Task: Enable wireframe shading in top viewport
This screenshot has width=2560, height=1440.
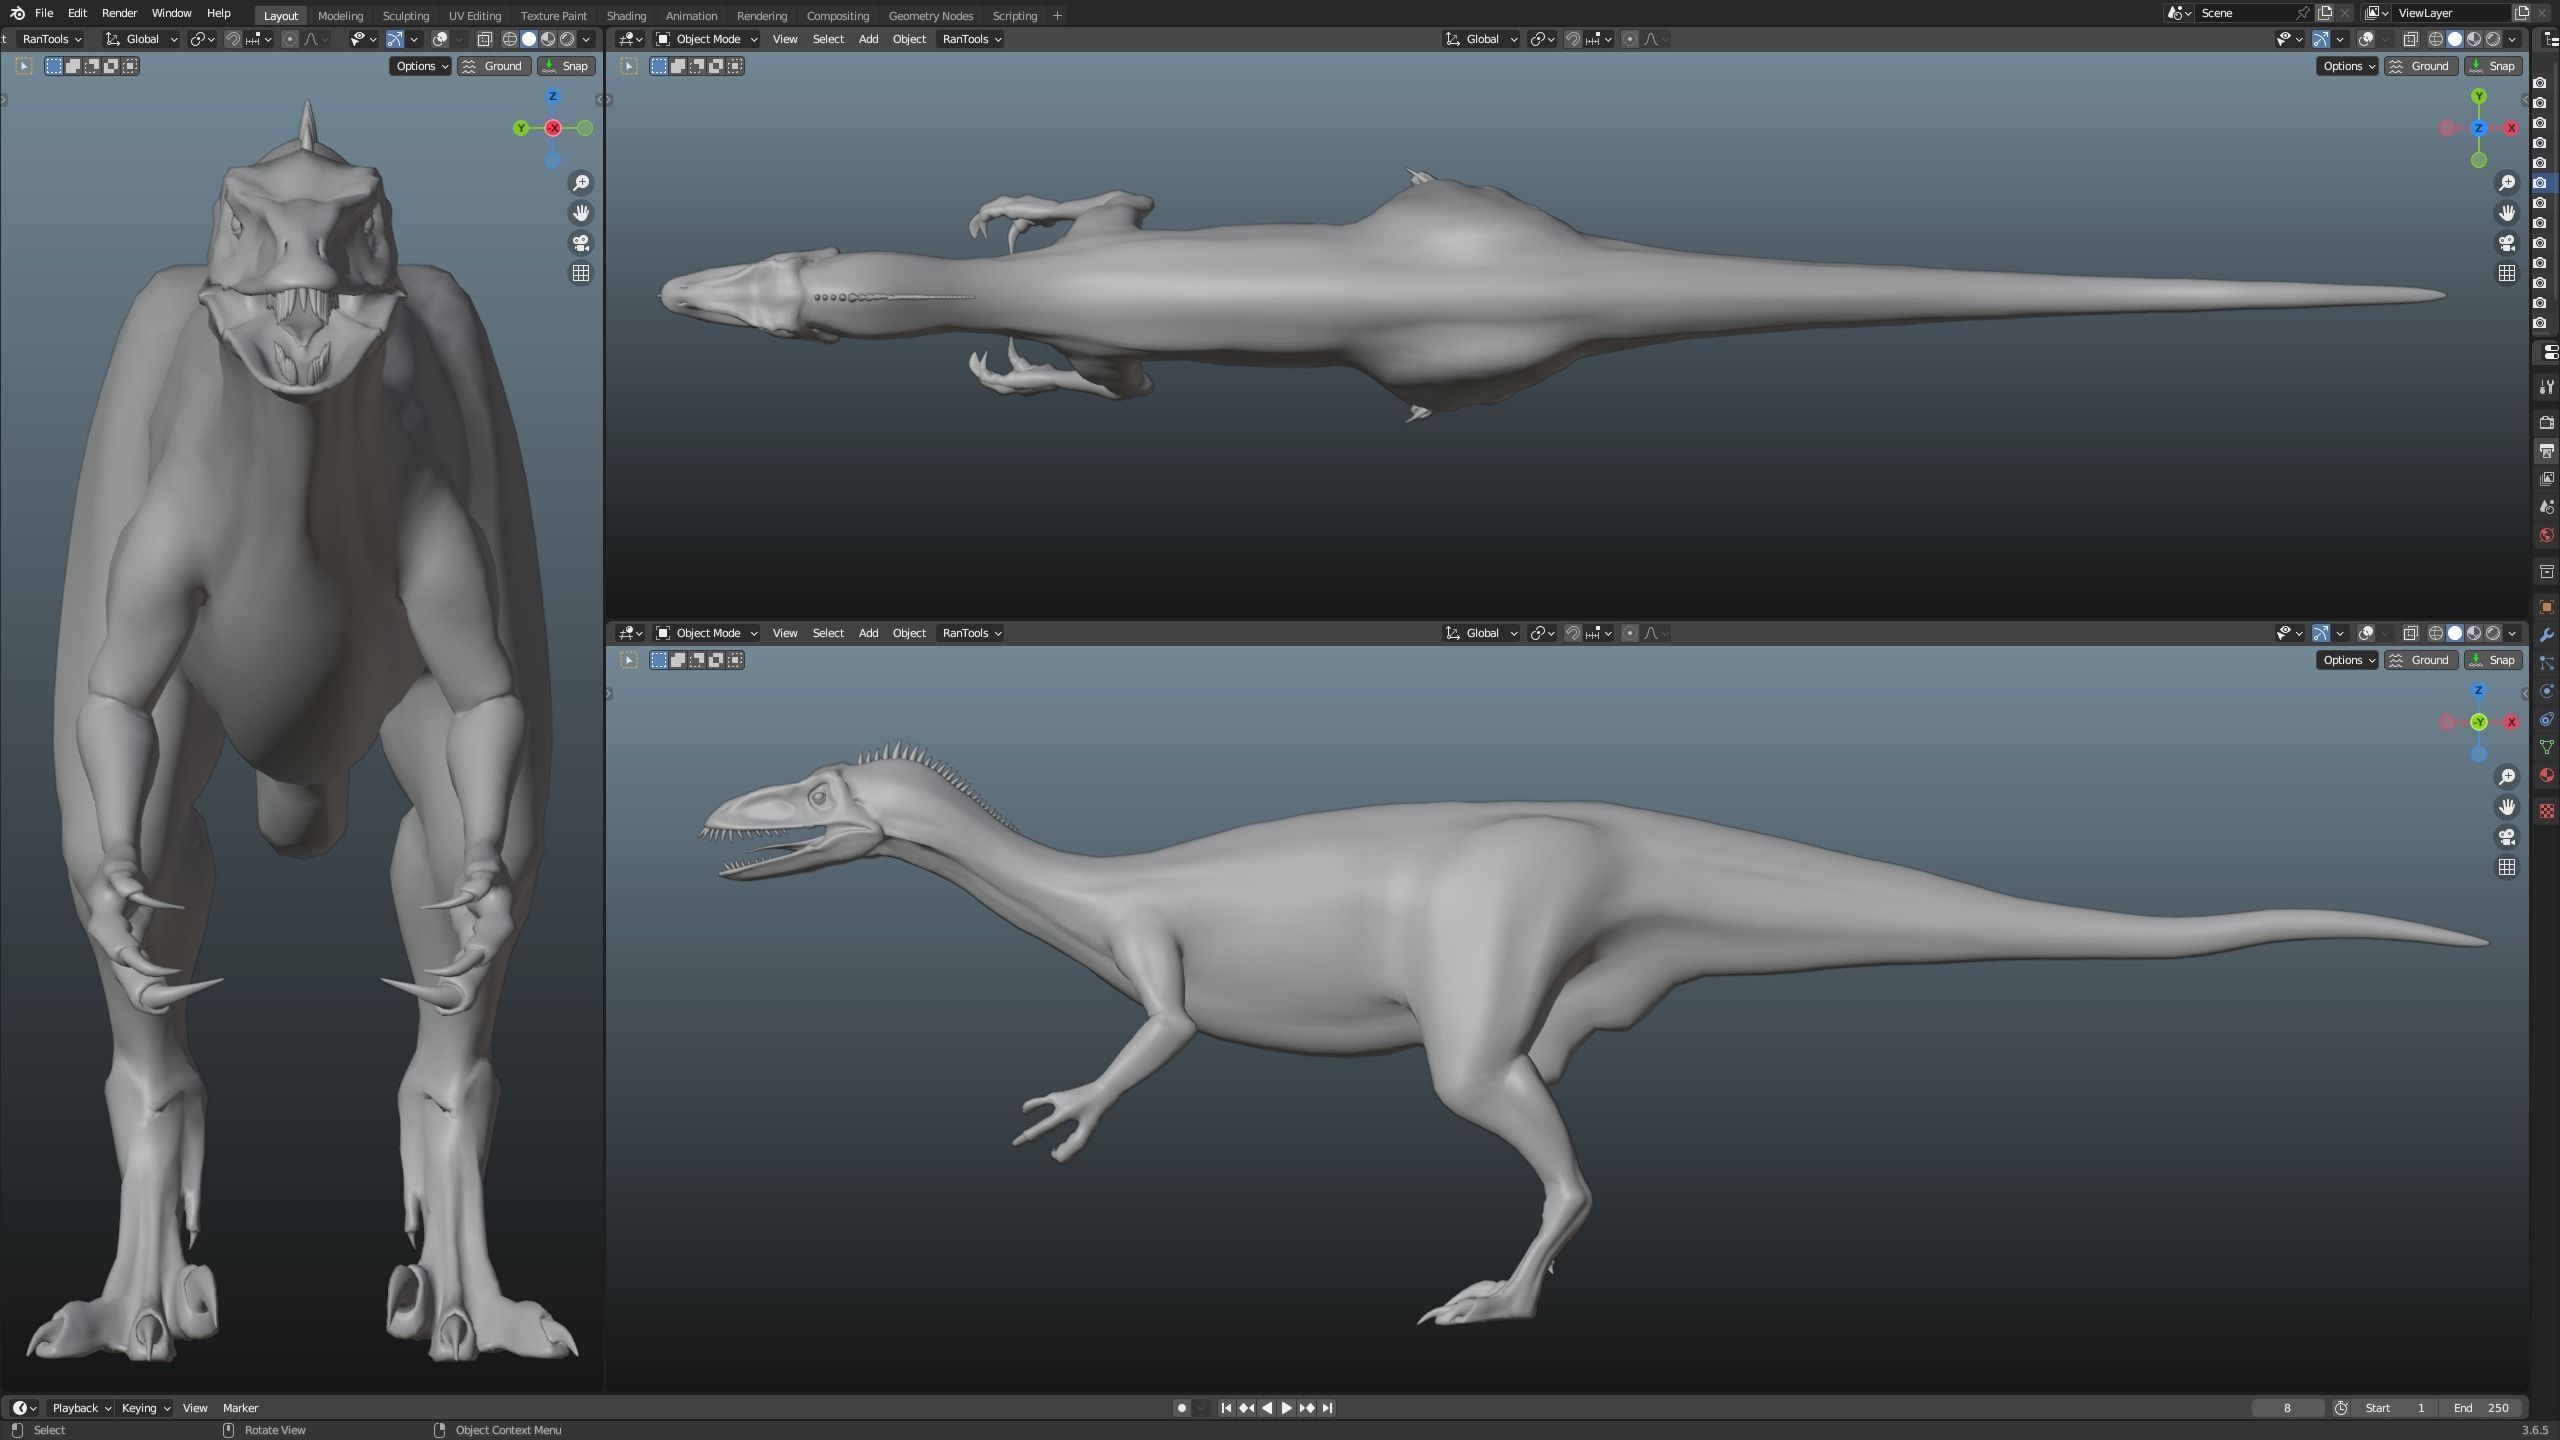Action: pos(2436,39)
